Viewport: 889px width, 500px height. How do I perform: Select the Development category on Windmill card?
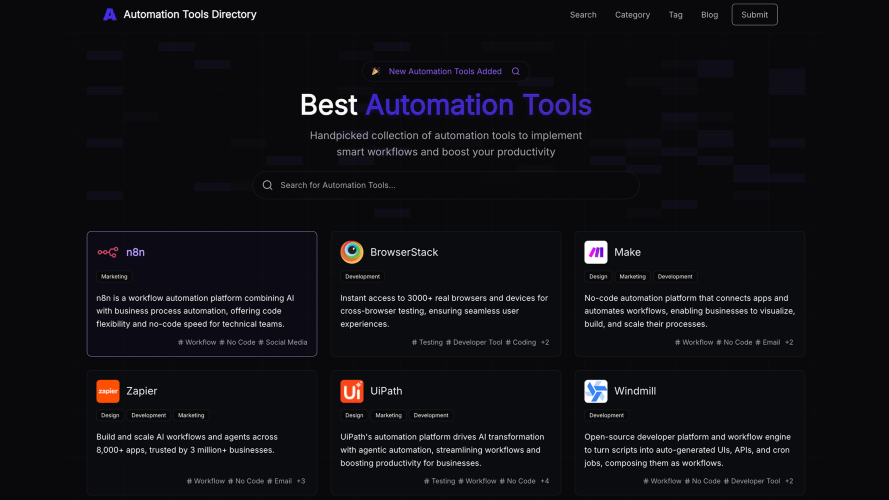click(x=606, y=416)
